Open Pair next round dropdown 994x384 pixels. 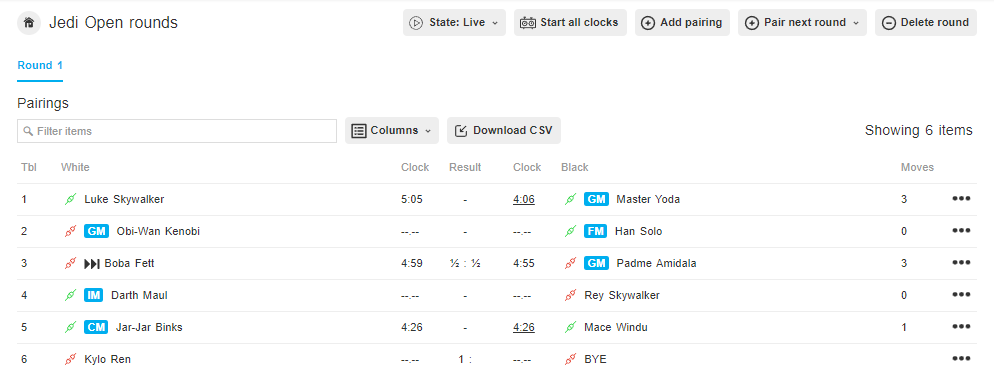(x=802, y=23)
